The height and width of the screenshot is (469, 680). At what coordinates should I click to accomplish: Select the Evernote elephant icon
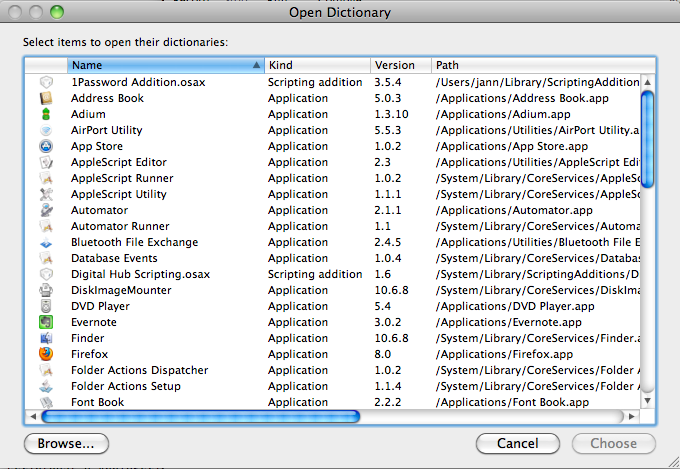click(x=46, y=322)
